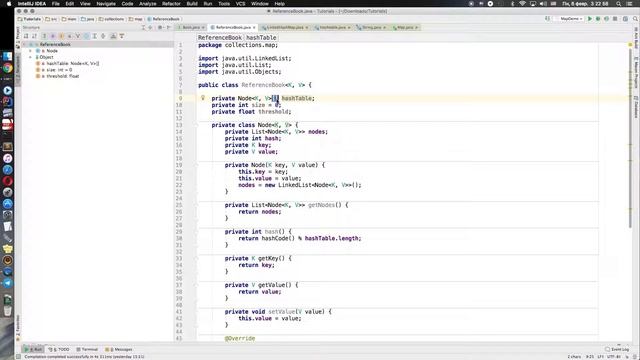Open the Event Log button

617,349
